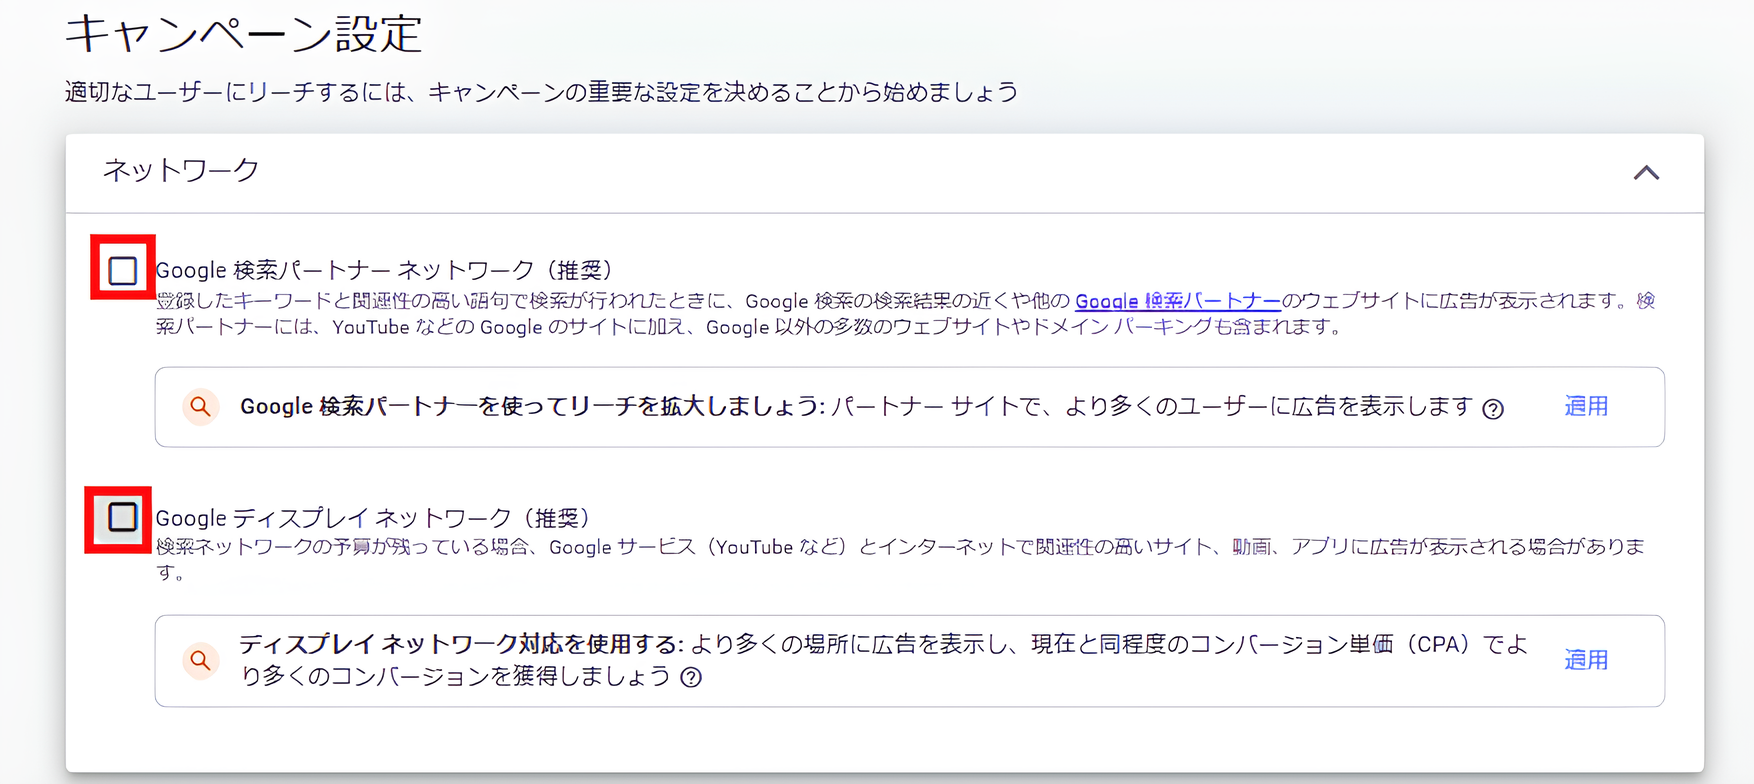This screenshot has width=1754, height=784.
Task: Select the キャンペーン設定 page heading
Action: [x=244, y=34]
